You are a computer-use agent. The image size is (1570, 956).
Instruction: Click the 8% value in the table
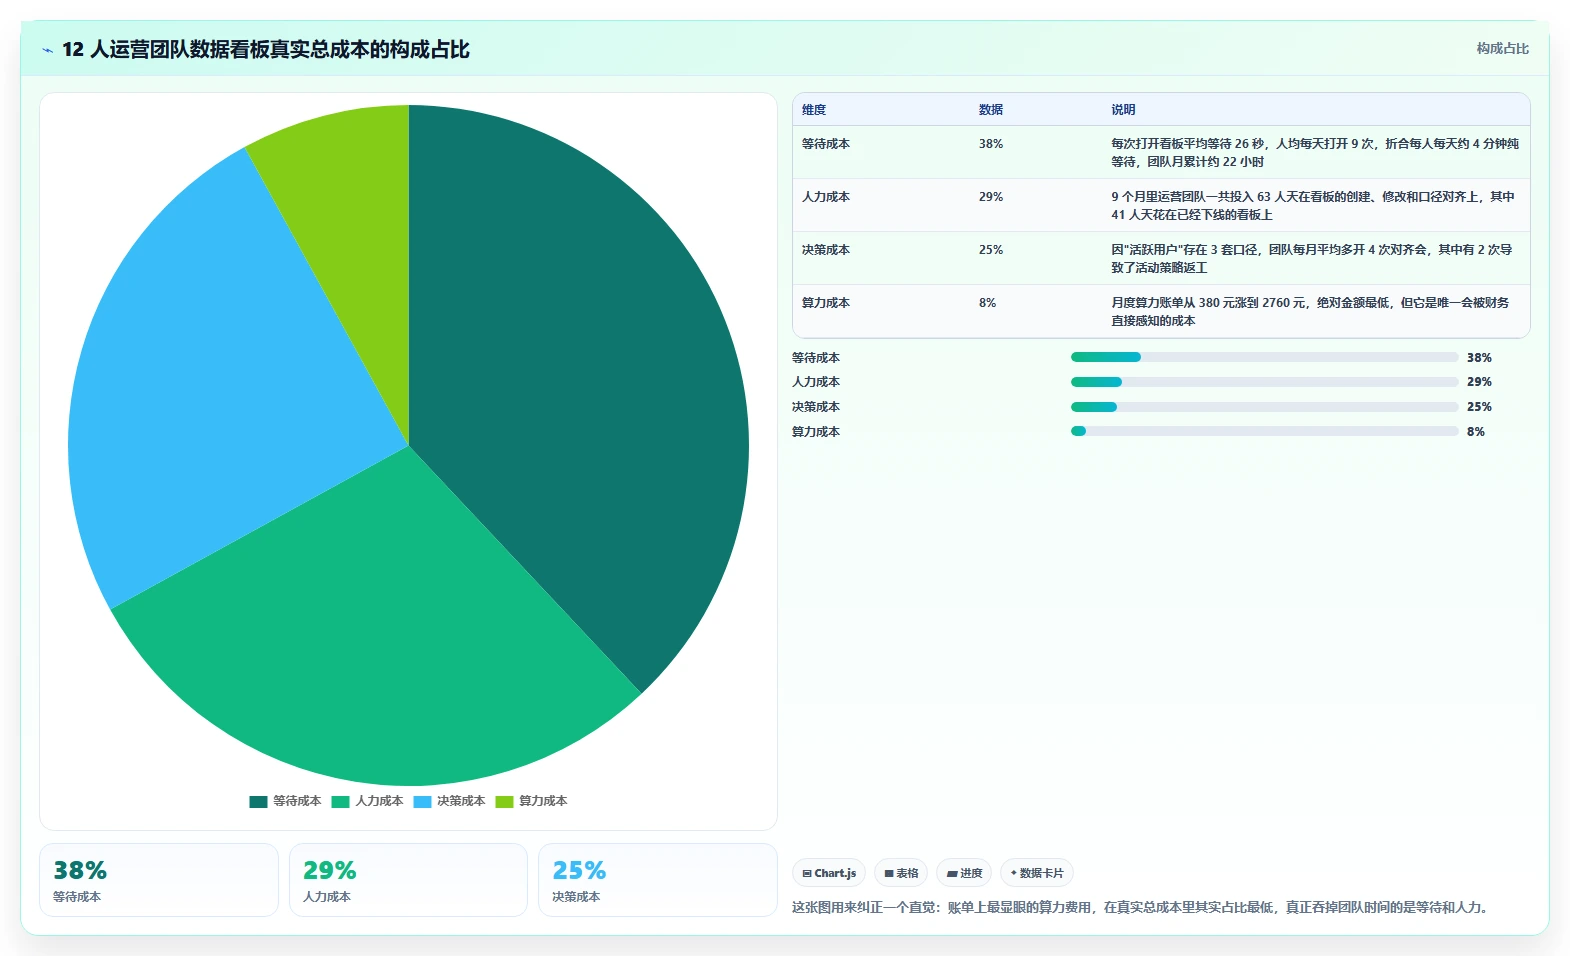point(988,303)
